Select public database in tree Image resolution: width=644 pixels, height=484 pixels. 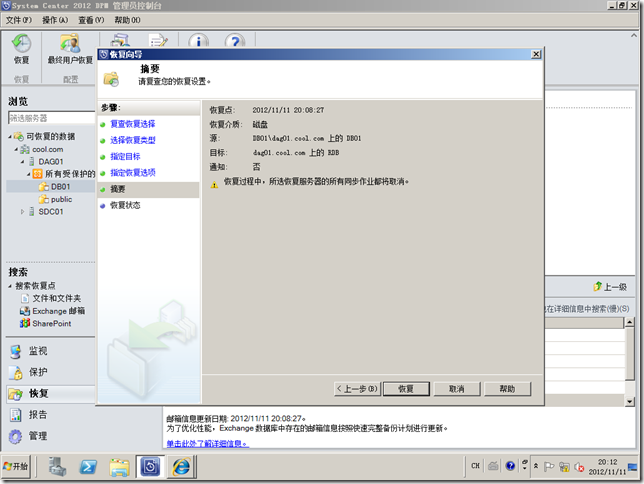(x=56, y=200)
